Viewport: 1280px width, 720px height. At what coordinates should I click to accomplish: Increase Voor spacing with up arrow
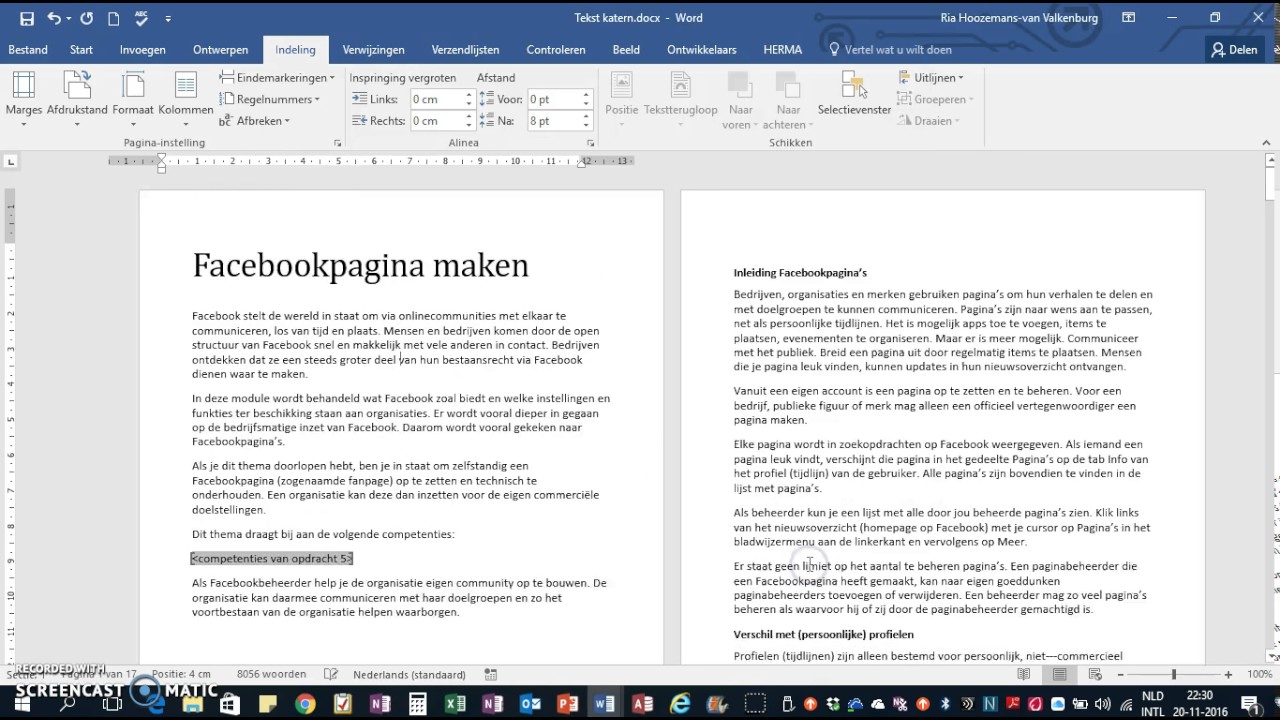pyautogui.click(x=585, y=95)
